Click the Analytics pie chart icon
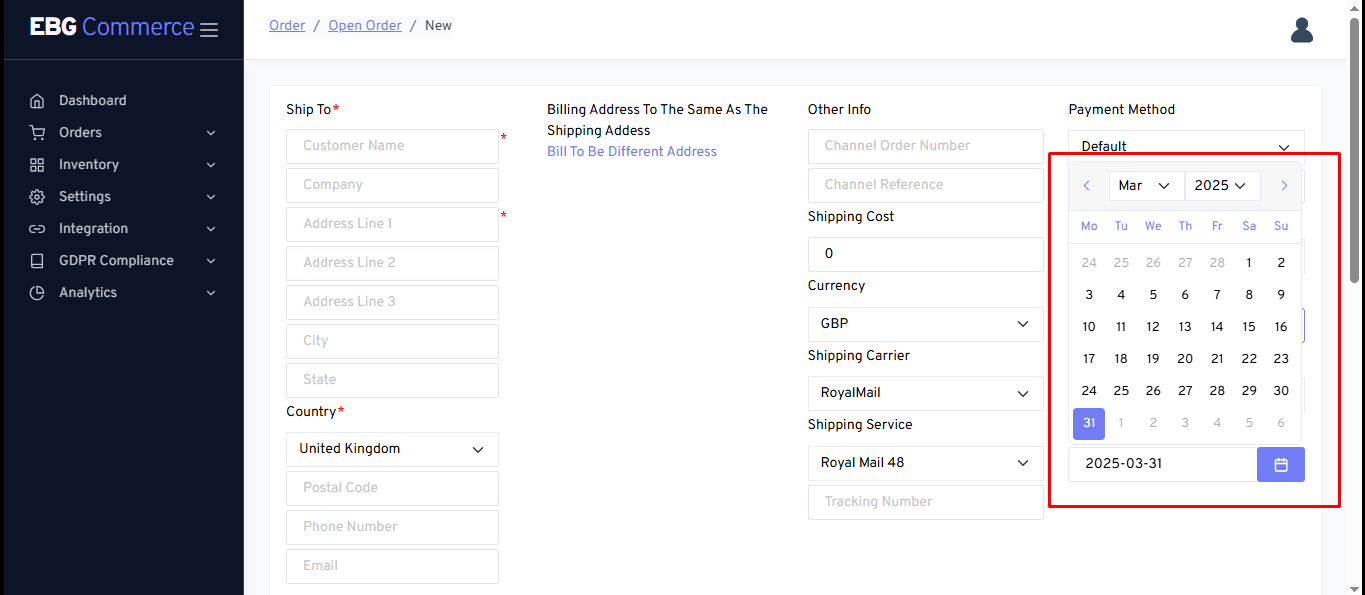 click(x=37, y=293)
